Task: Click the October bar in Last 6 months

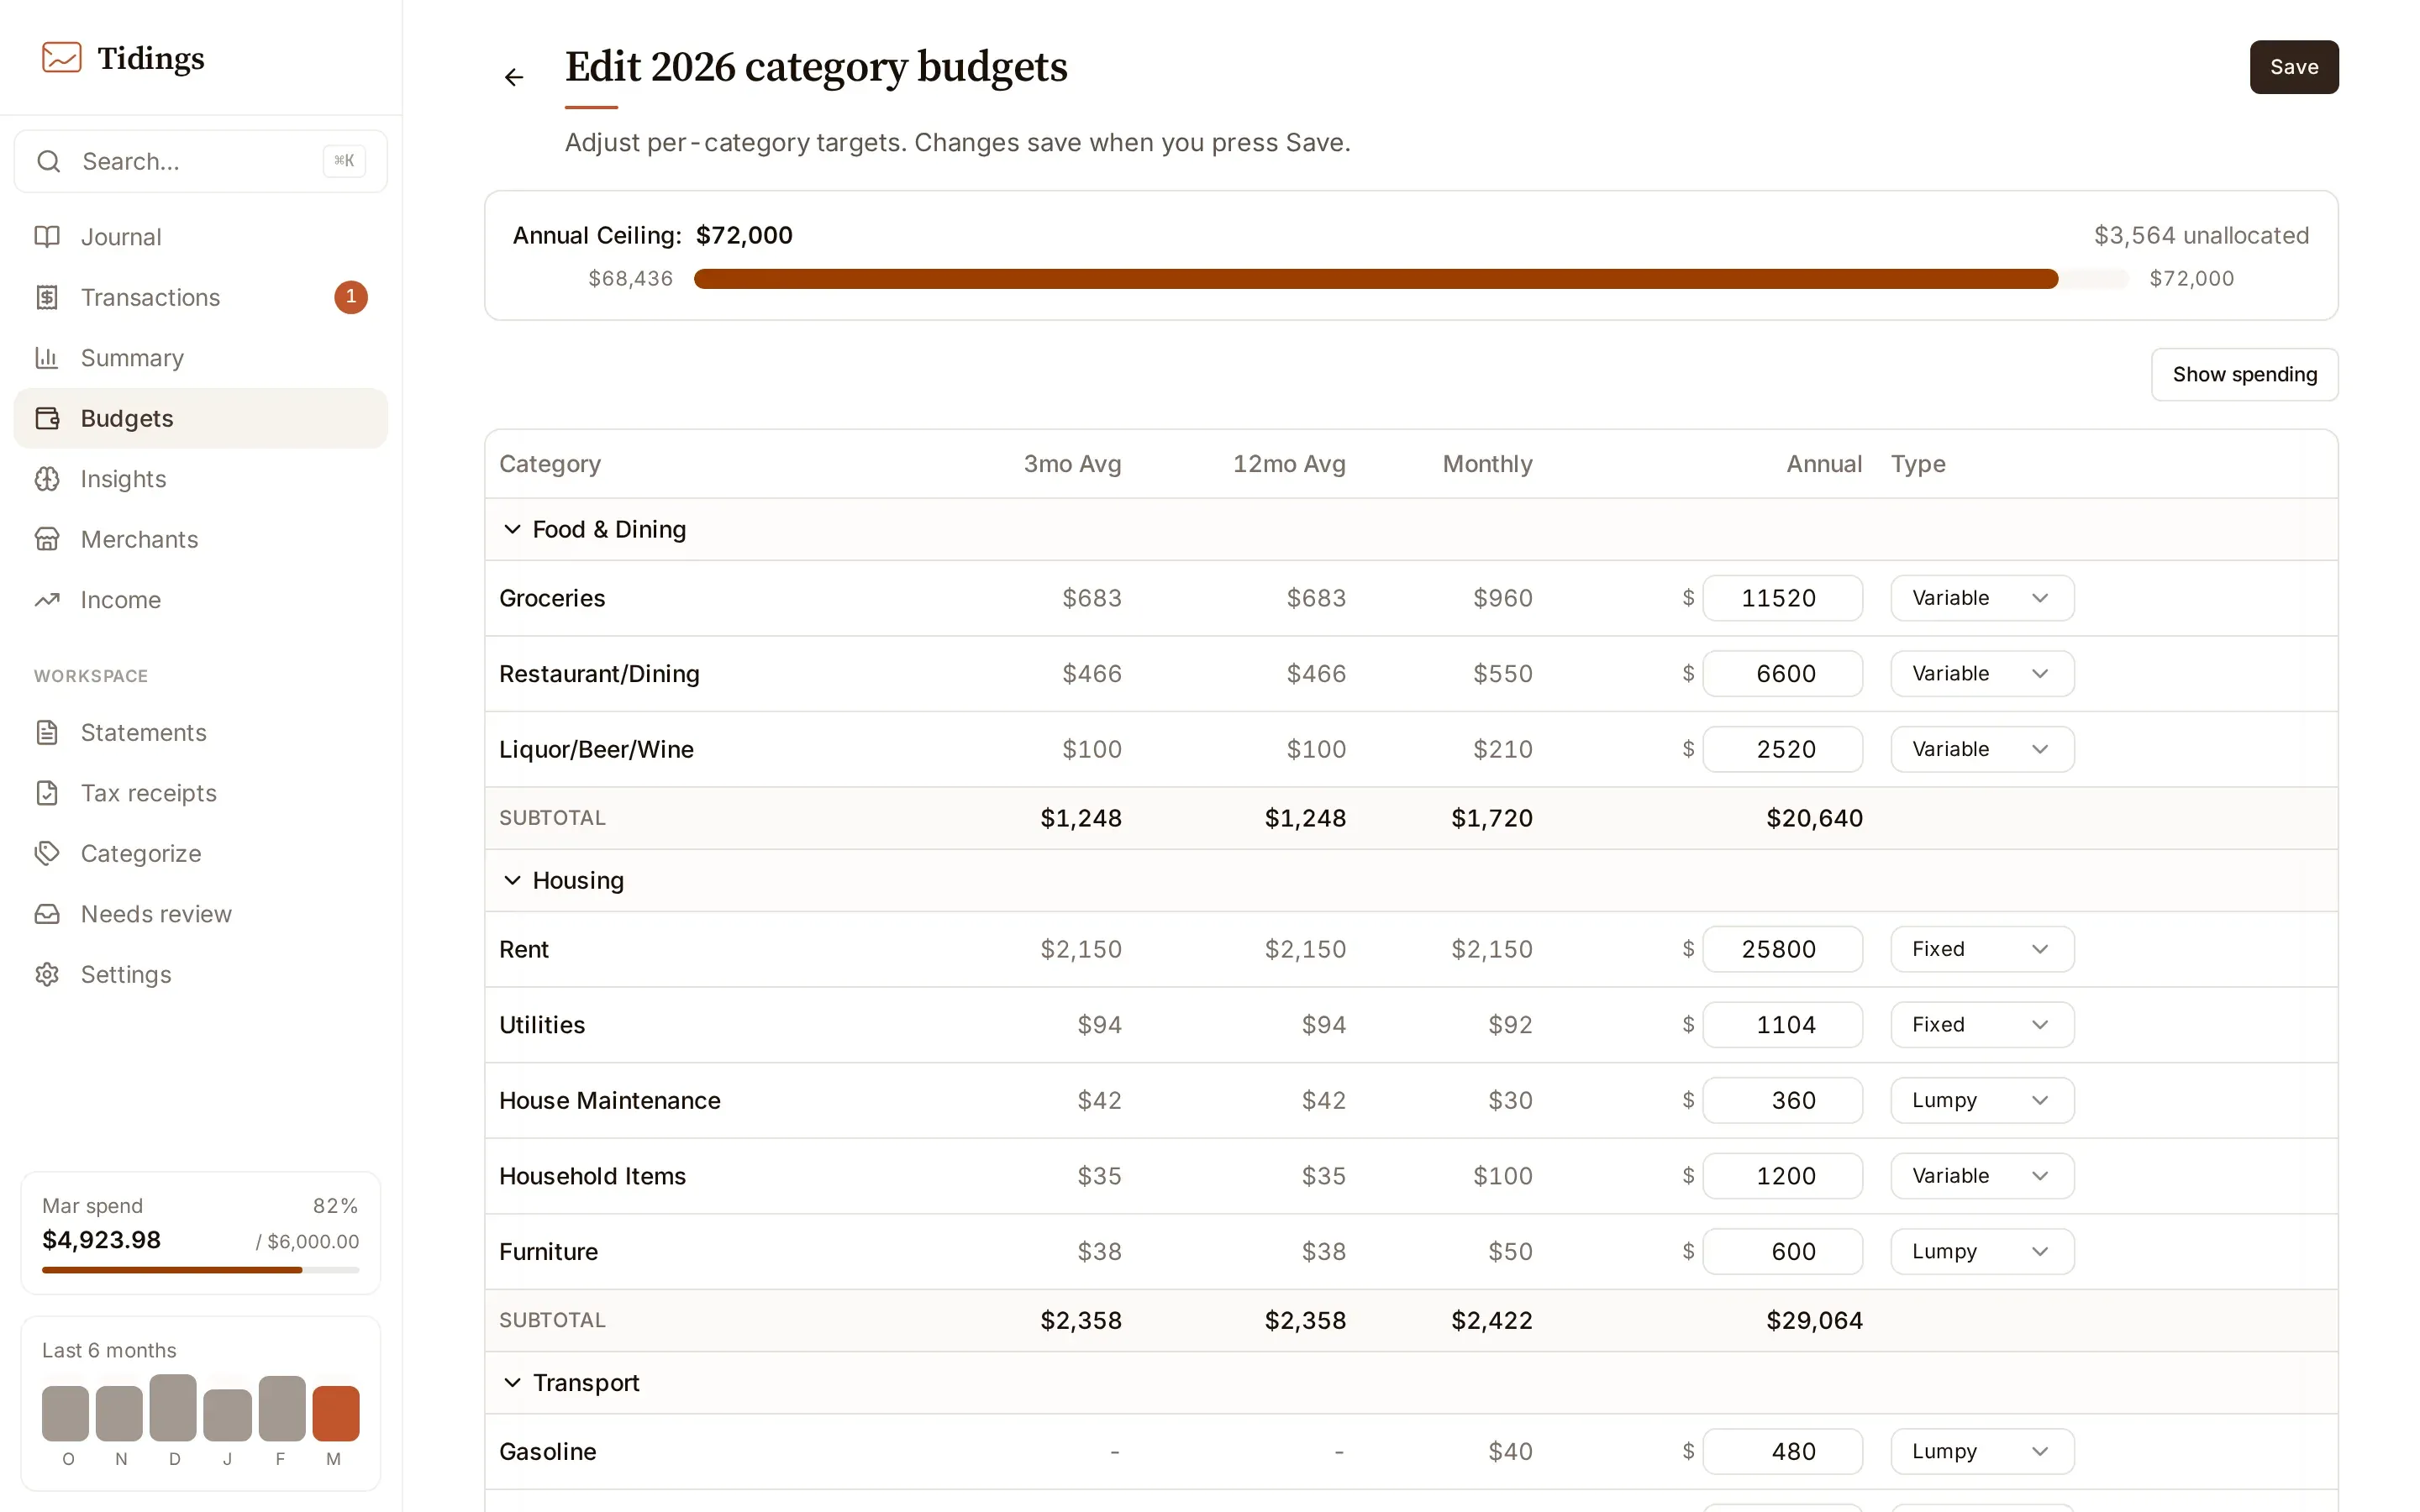Action: tap(65, 1413)
